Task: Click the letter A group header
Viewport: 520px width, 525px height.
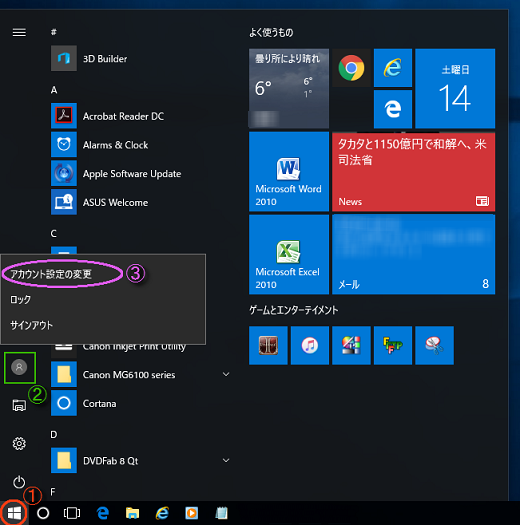Action: [54, 90]
